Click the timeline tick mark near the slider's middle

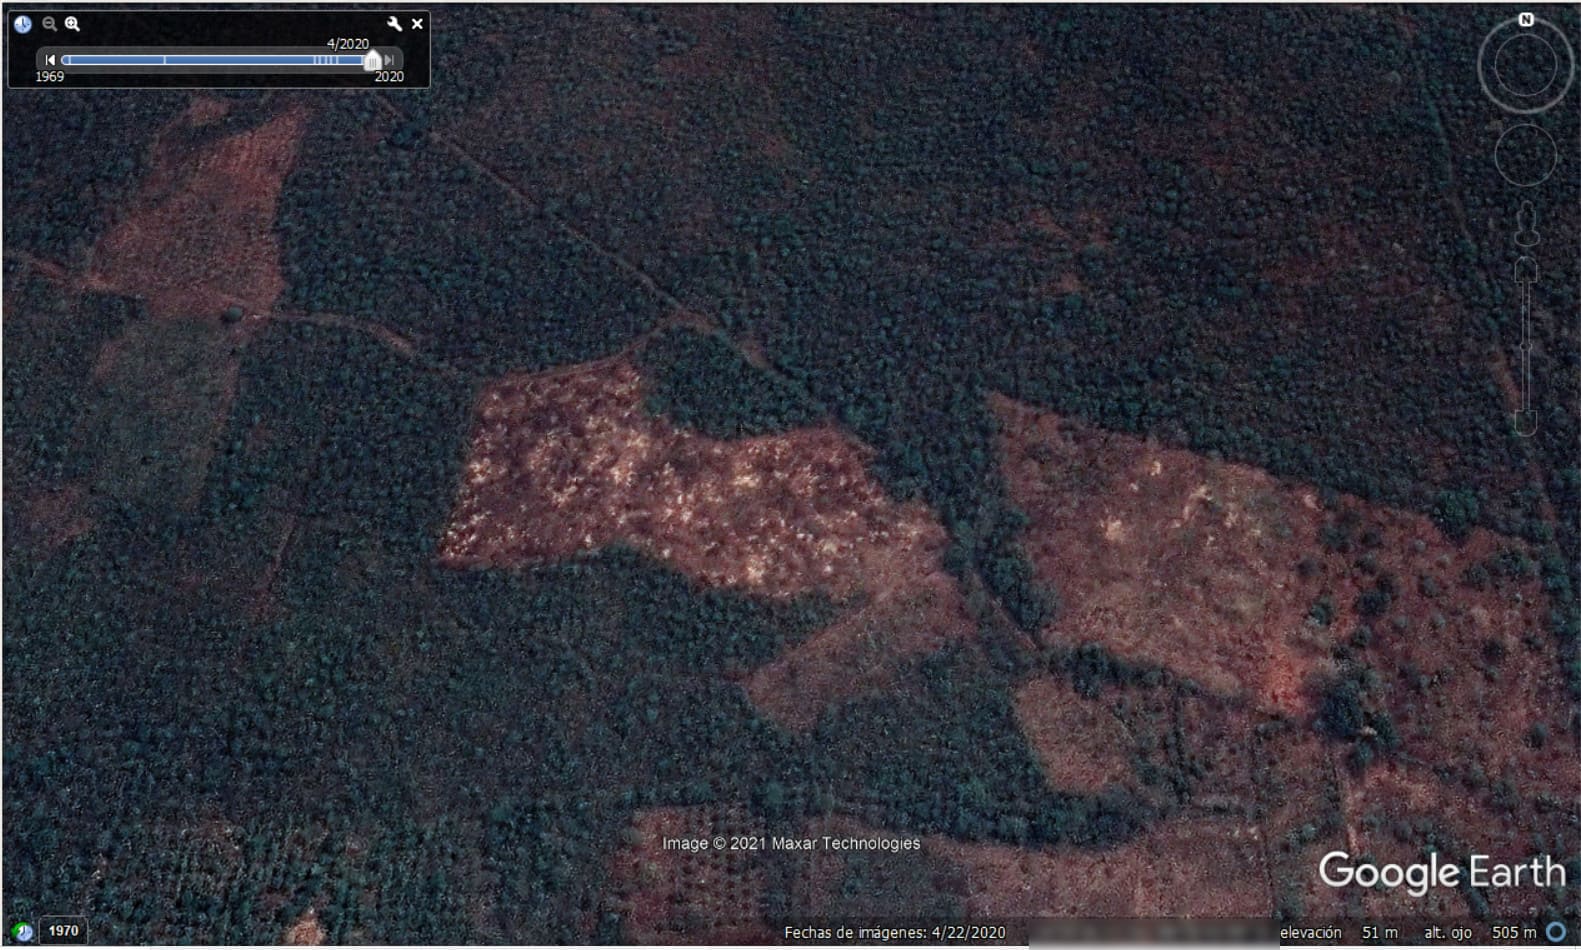[x=165, y=60]
